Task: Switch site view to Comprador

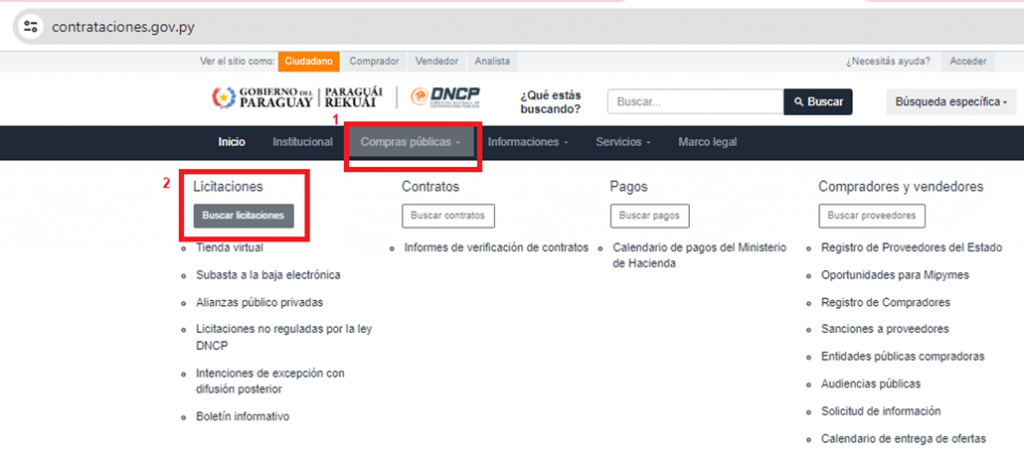Action: (x=374, y=61)
